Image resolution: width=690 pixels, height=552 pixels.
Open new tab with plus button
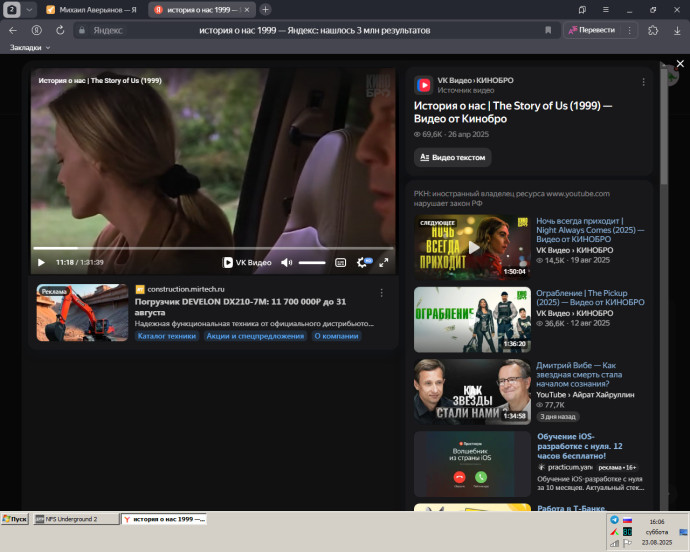(265, 10)
